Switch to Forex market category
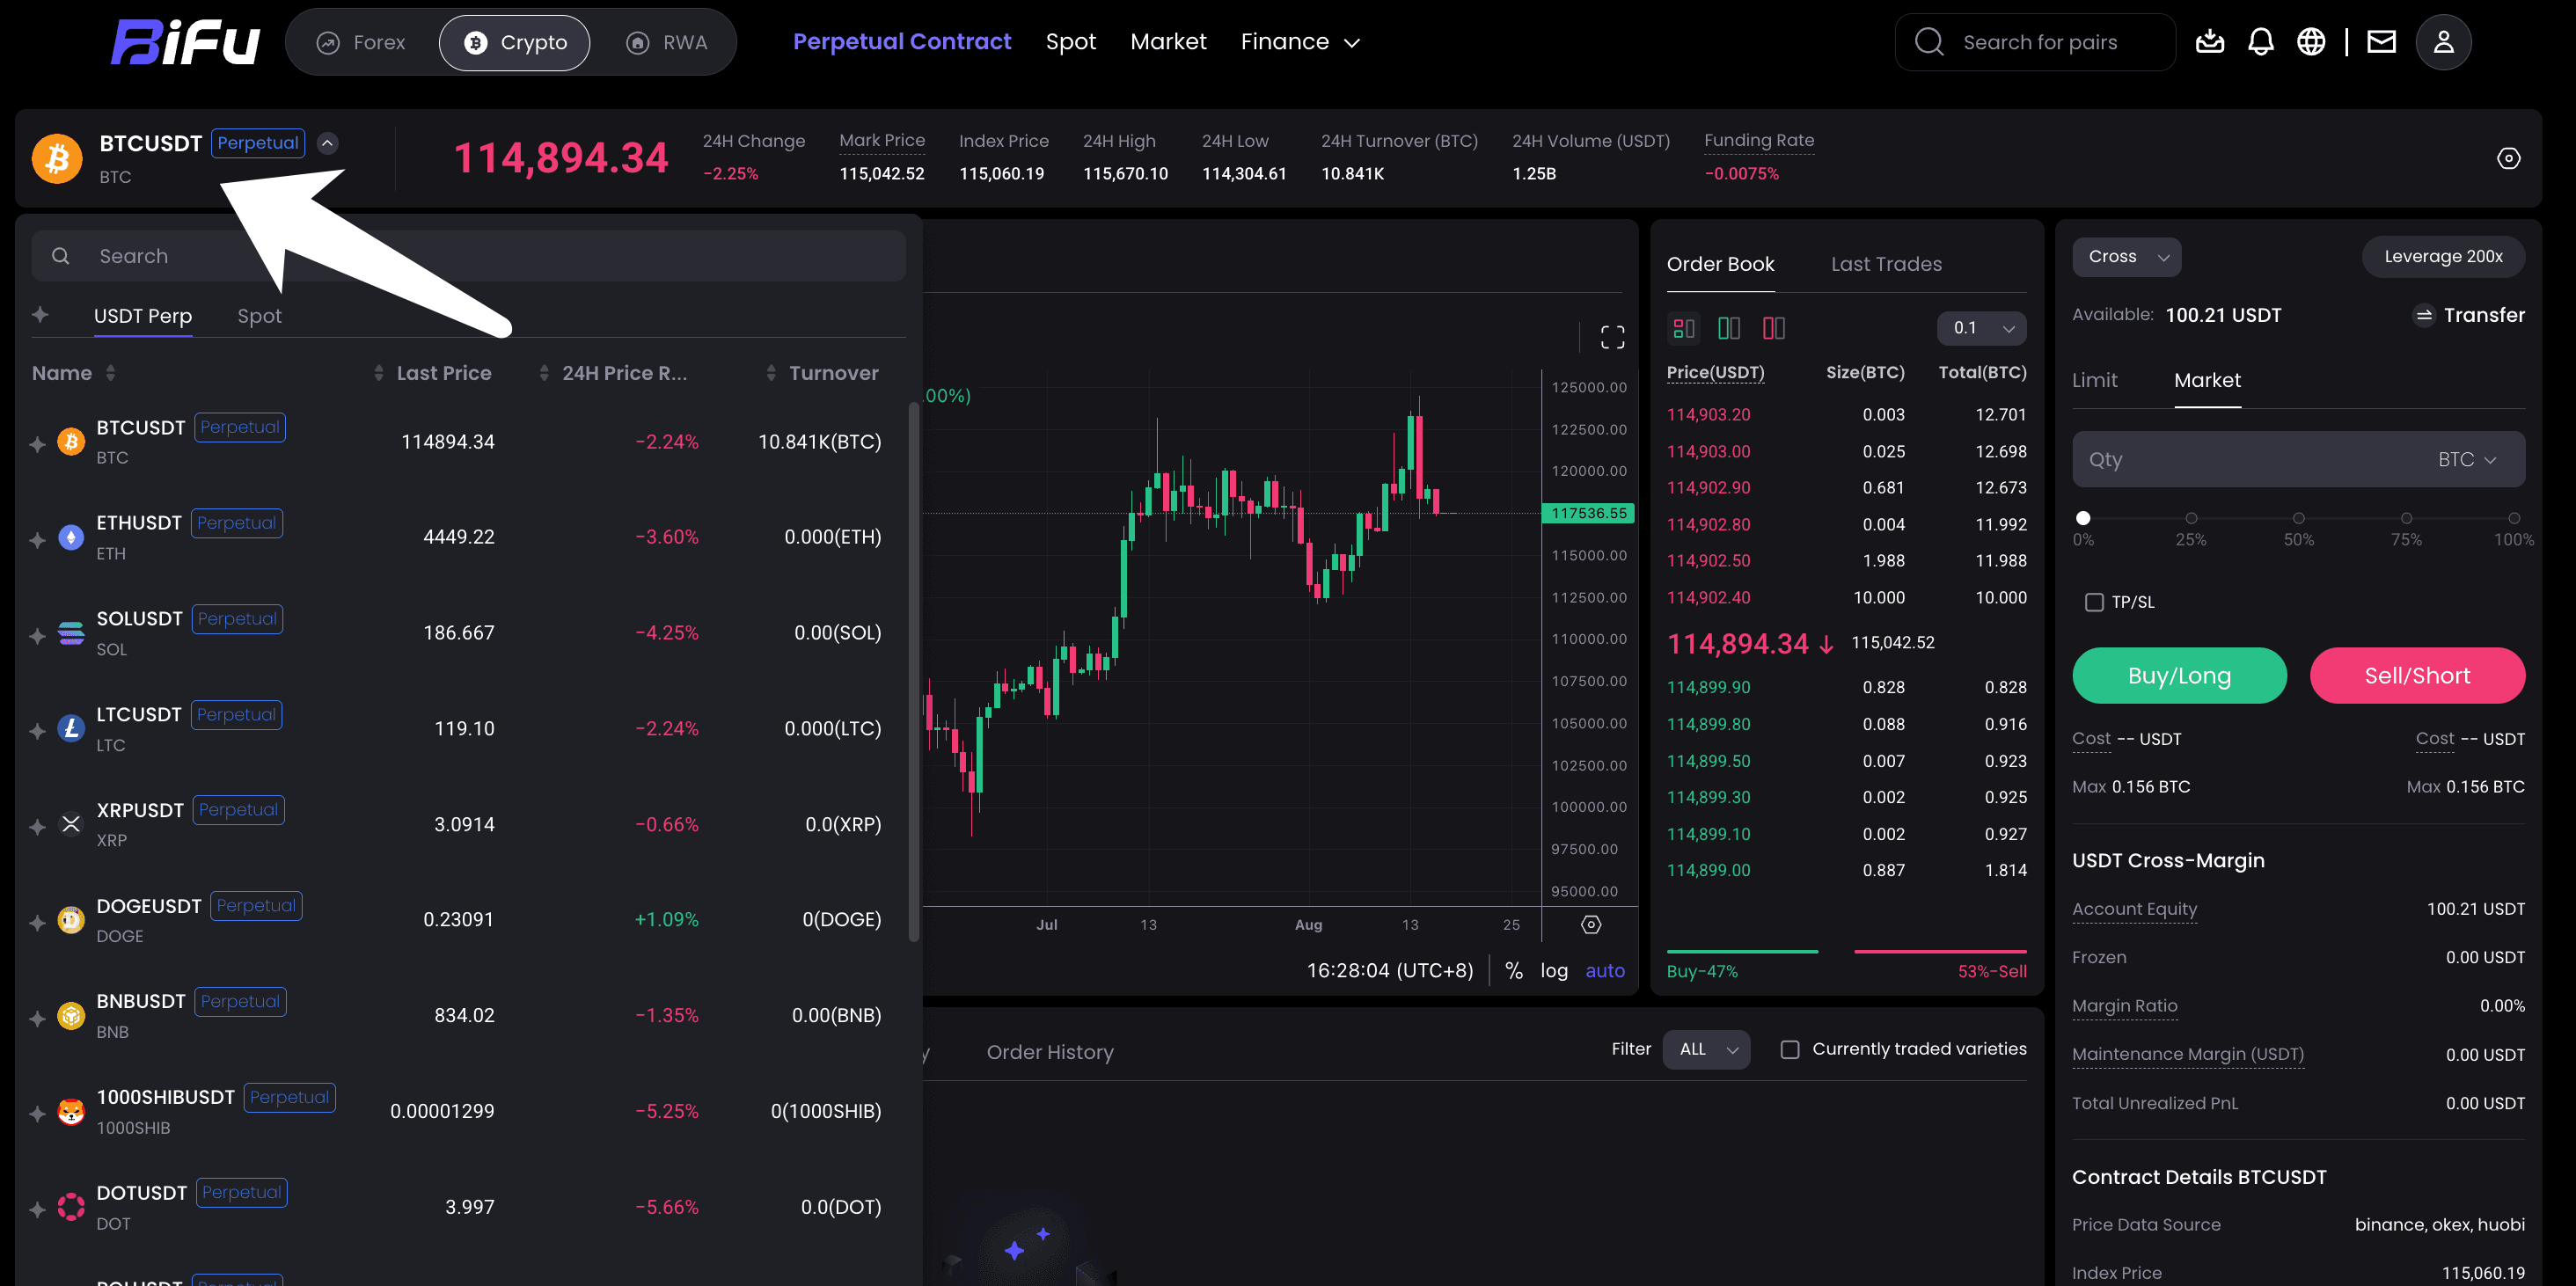 tap(361, 43)
